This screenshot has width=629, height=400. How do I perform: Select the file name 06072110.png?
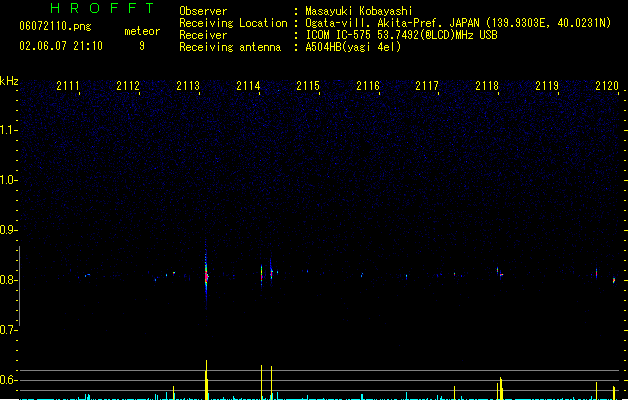pyautogui.click(x=55, y=26)
